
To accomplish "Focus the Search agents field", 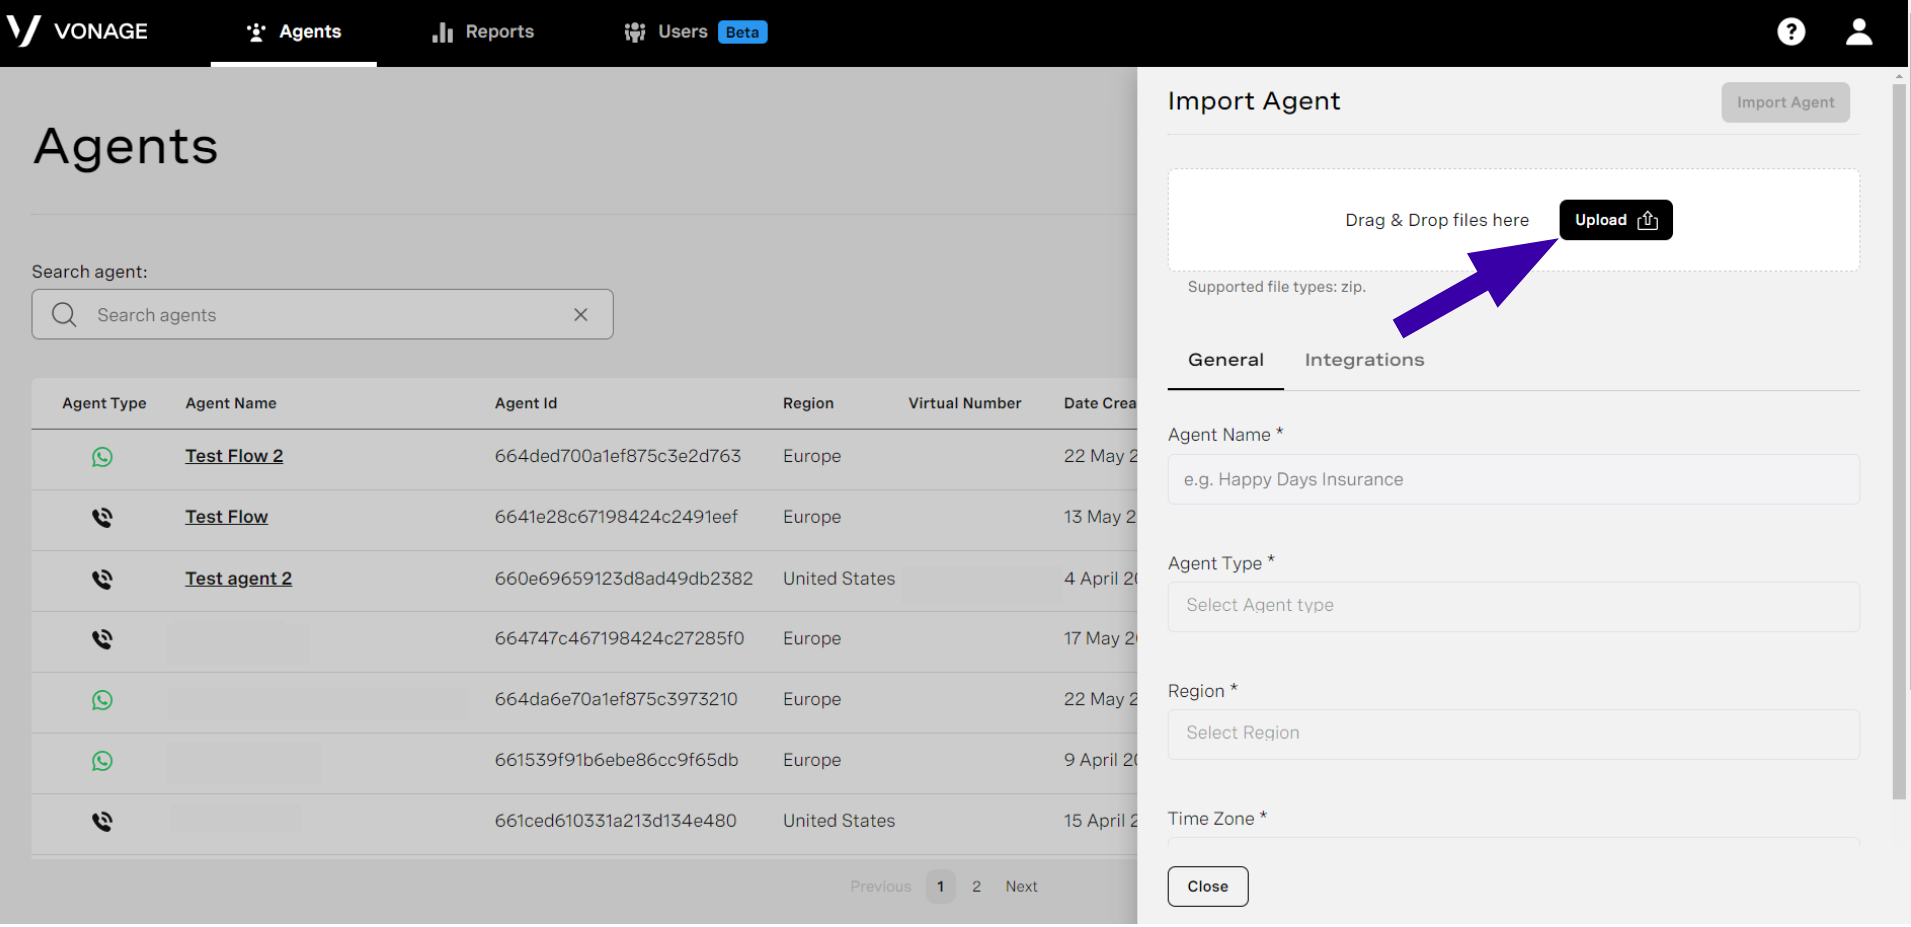I will [322, 315].
